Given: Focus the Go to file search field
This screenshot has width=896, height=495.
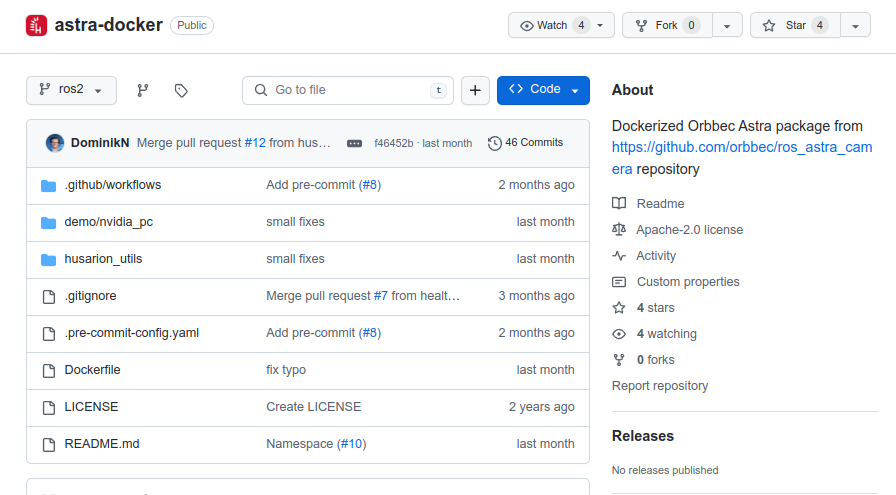Looking at the screenshot, I should 348,90.
